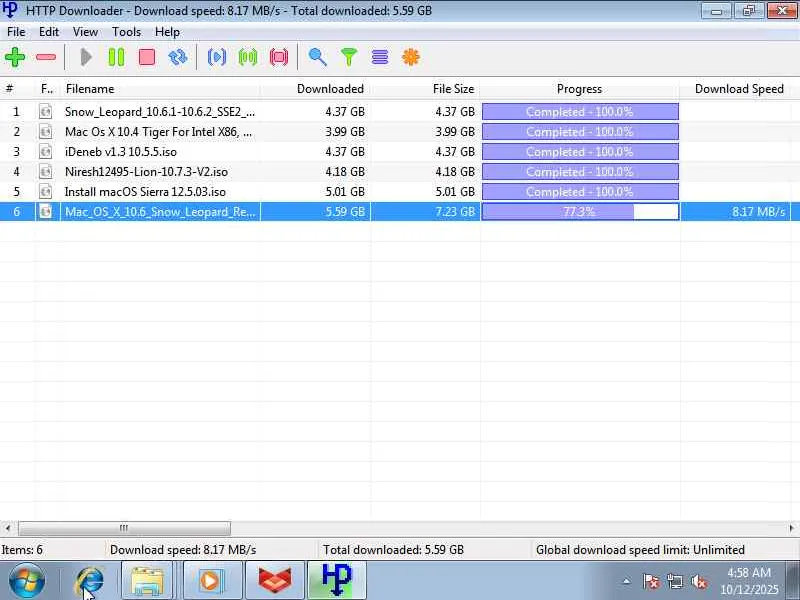The height and width of the screenshot is (600, 800).
Task: Open Windows Explorer folder taskbar icon
Action: coord(147,581)
